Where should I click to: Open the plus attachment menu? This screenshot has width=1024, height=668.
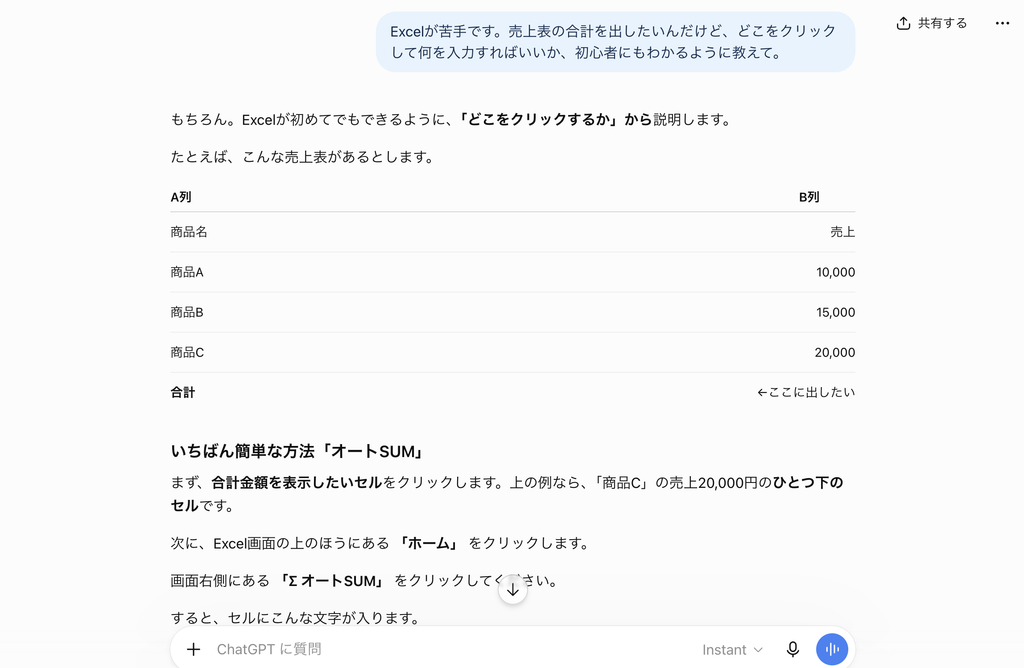coord(193,649)
